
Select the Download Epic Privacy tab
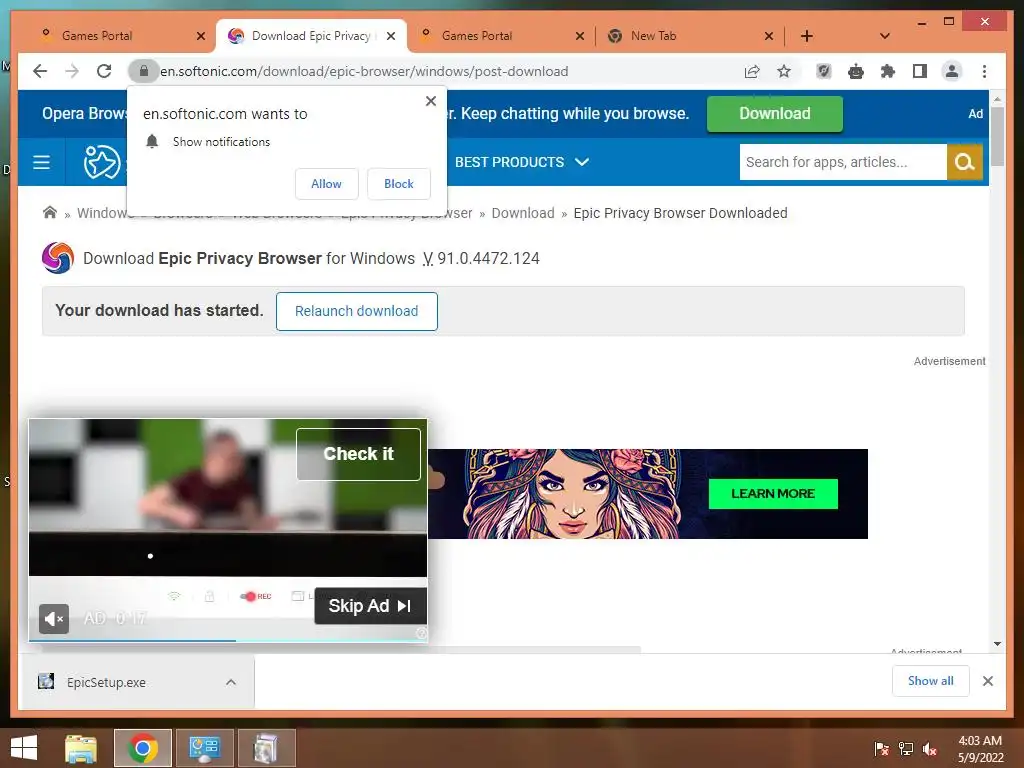click(311, 36)
